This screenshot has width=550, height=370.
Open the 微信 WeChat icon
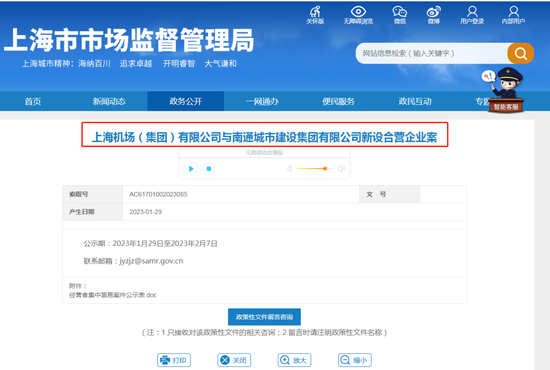pos(400,15)
